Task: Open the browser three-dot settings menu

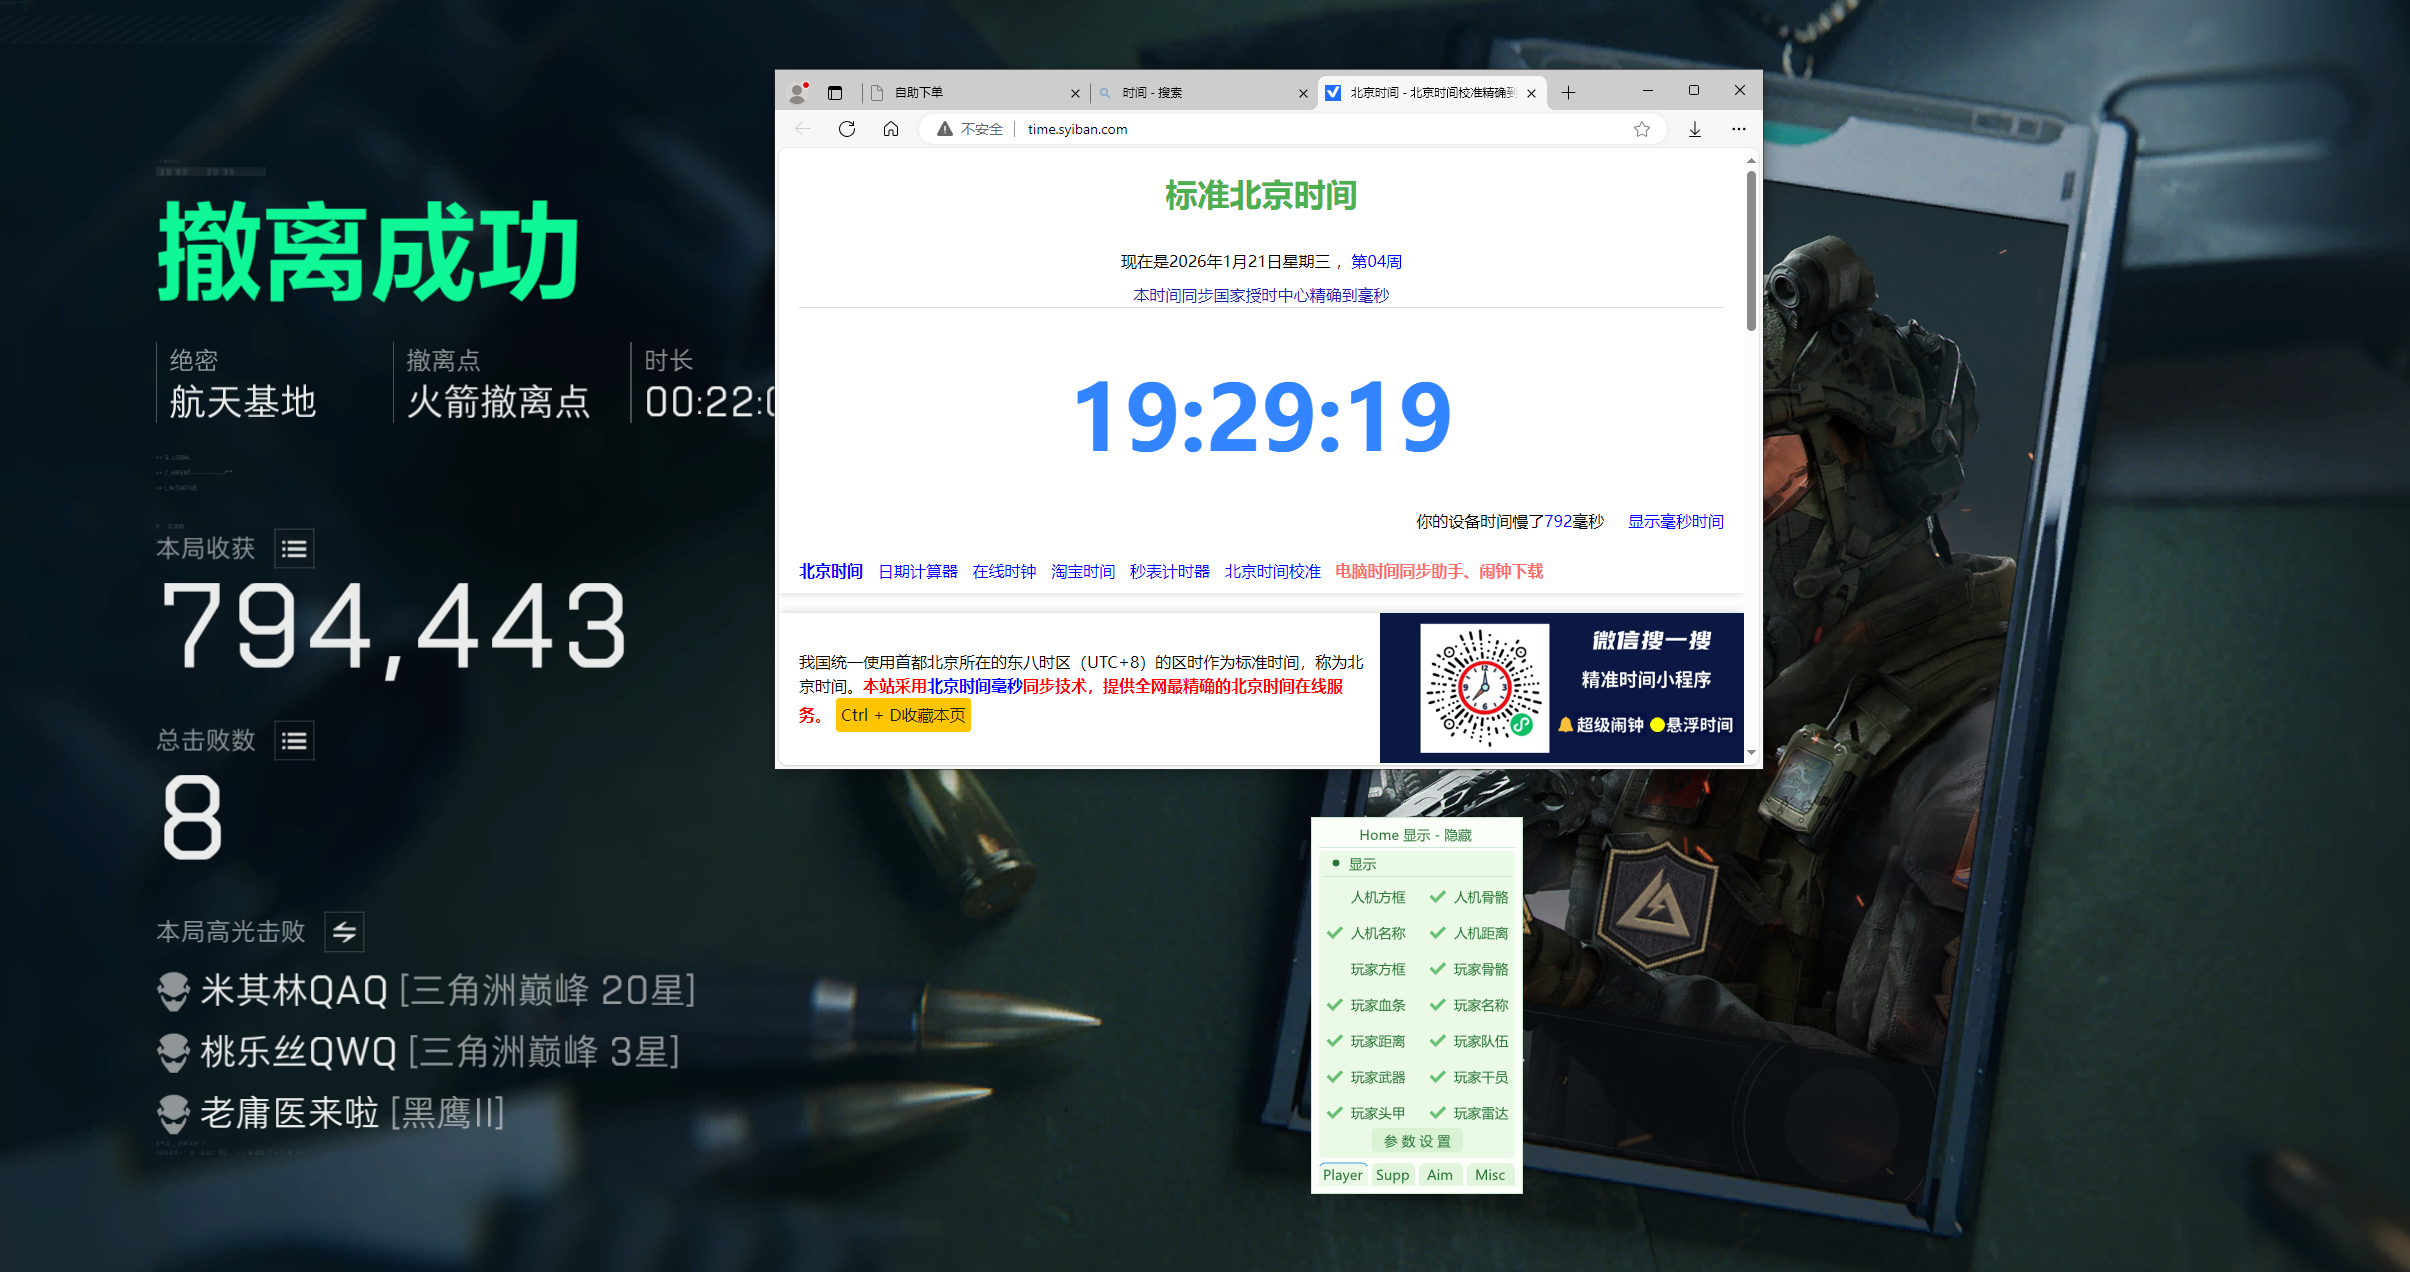Action: [1739, 129]
